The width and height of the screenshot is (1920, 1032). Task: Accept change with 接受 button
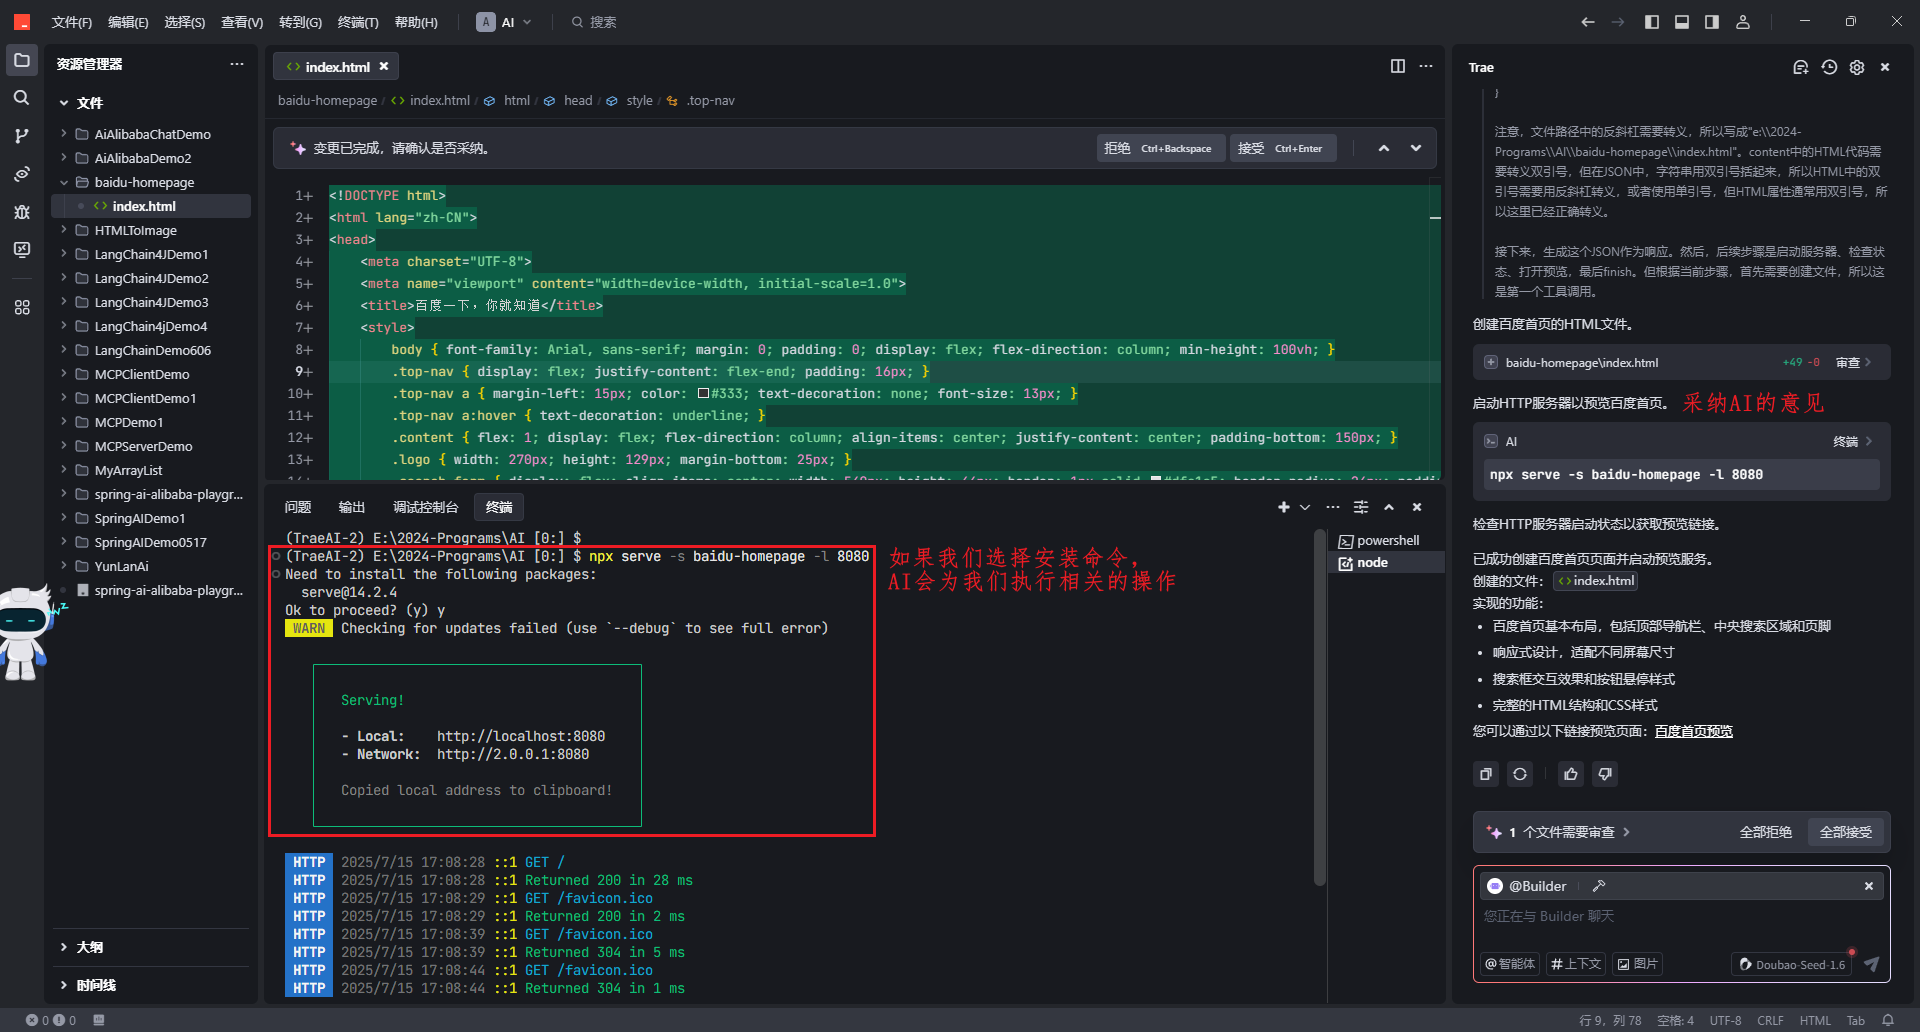tap(1281, 148)
